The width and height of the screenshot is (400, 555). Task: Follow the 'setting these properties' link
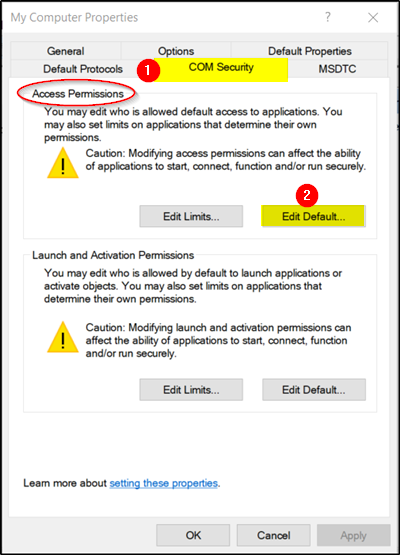[164, 483]
